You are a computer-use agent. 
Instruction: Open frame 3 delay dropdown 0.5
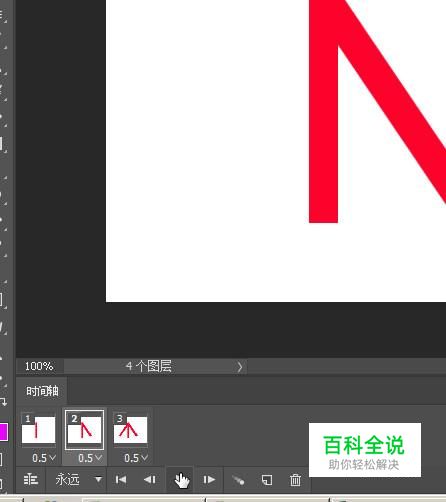click(x=136, y=458)
